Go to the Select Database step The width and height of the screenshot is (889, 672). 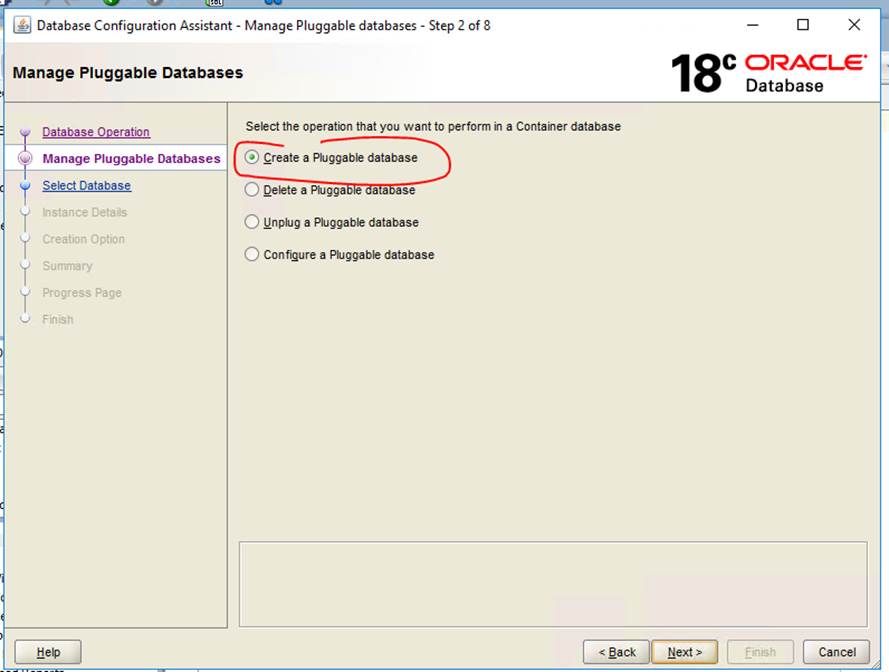click(x=86, y=185)
